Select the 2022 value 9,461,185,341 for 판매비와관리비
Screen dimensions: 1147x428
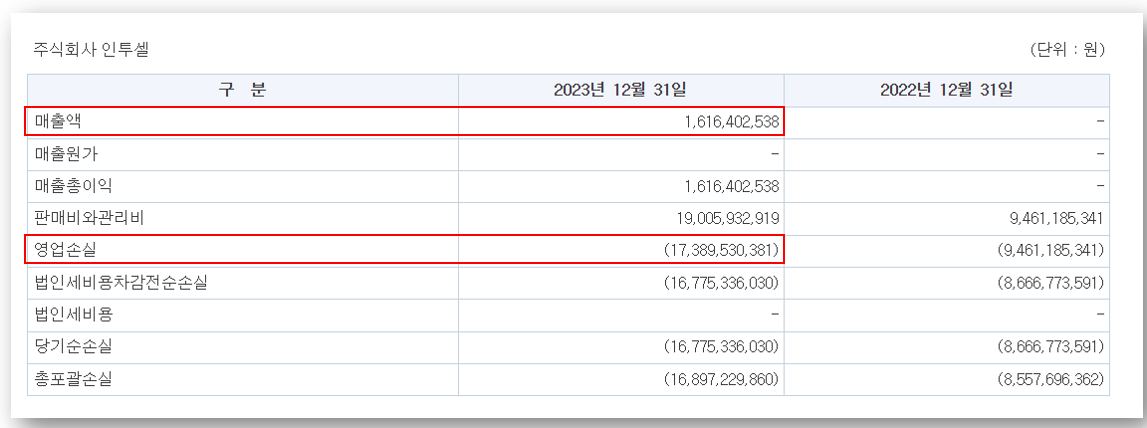(1058, 219)
